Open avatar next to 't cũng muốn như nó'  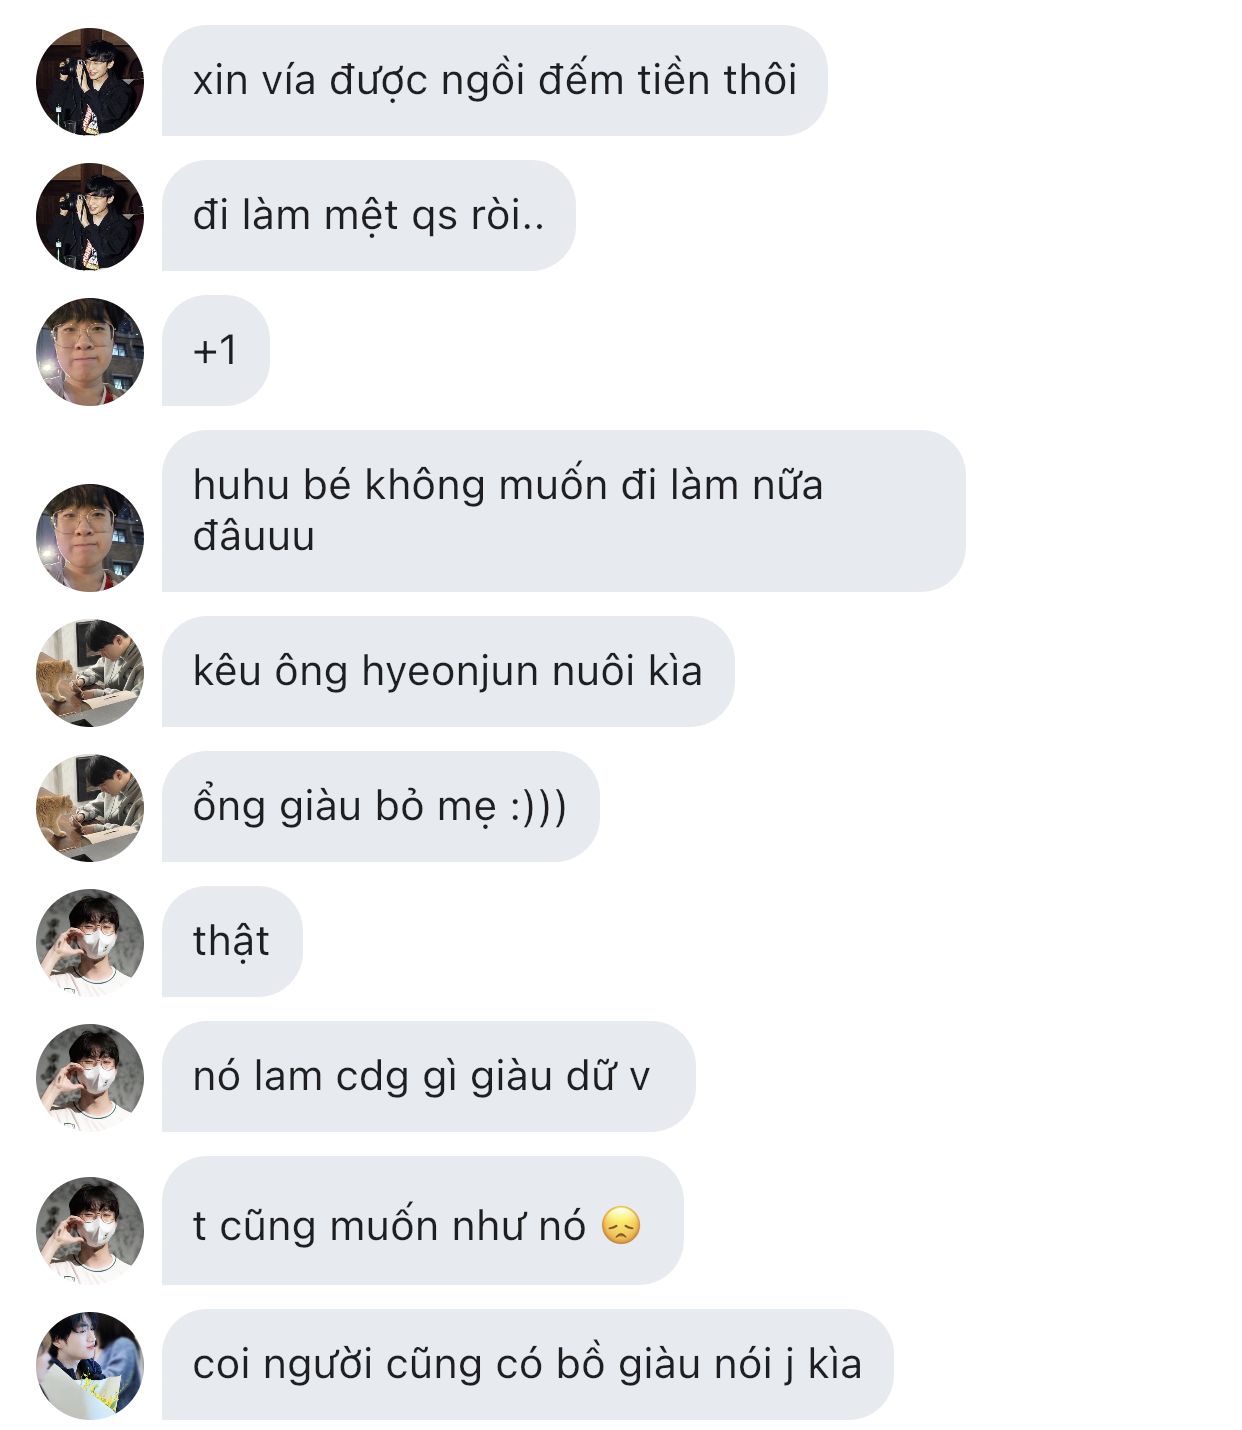click(x=90, y=1230)
